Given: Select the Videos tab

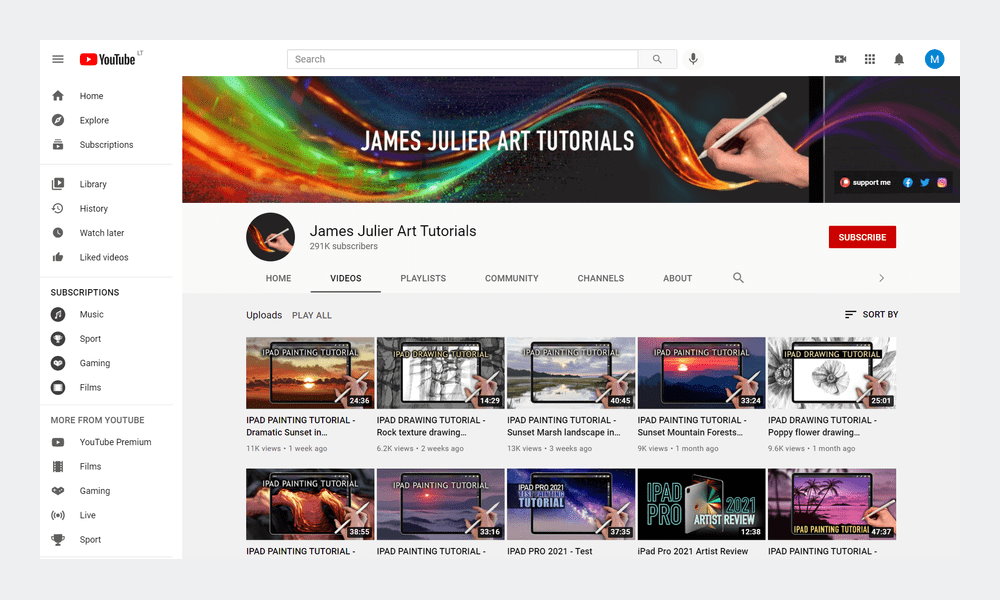Looking at the screenshot, I should tap(346, 278).
